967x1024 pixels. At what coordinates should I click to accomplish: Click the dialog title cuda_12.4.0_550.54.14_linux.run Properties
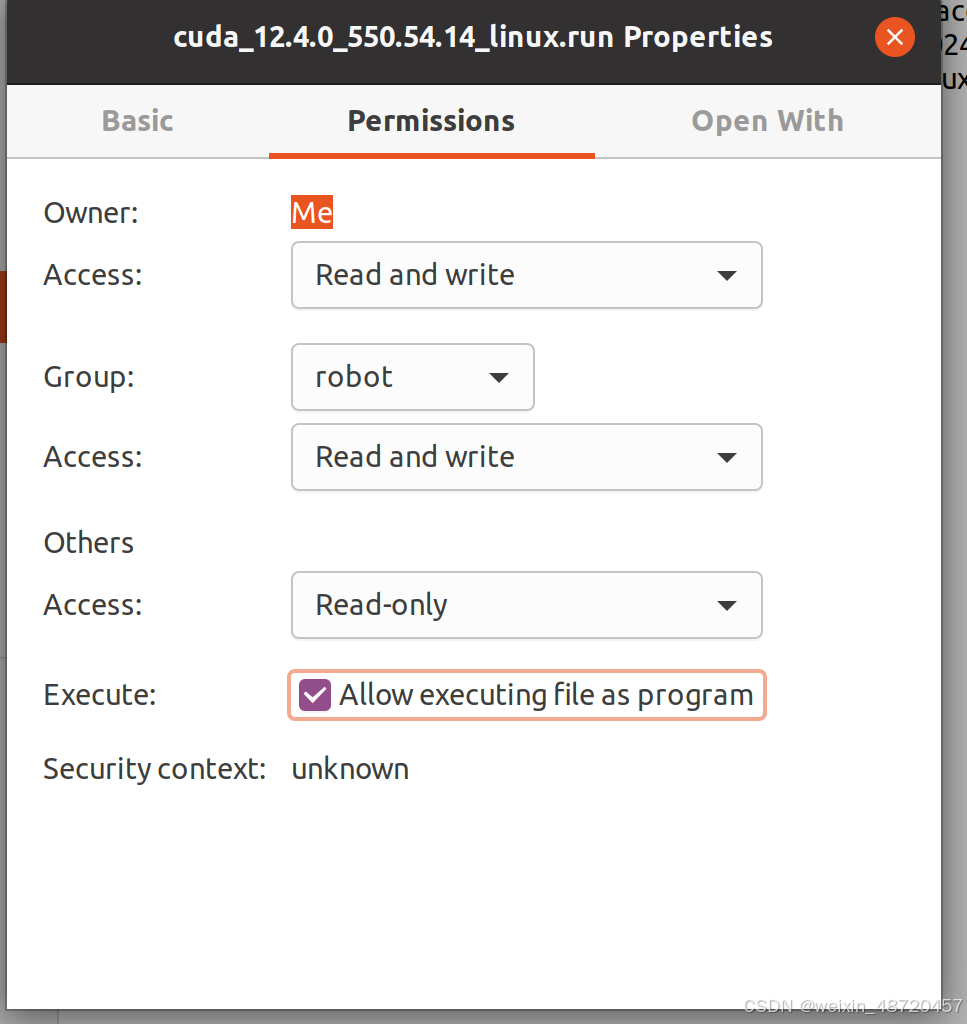click(x=473, y=37)
